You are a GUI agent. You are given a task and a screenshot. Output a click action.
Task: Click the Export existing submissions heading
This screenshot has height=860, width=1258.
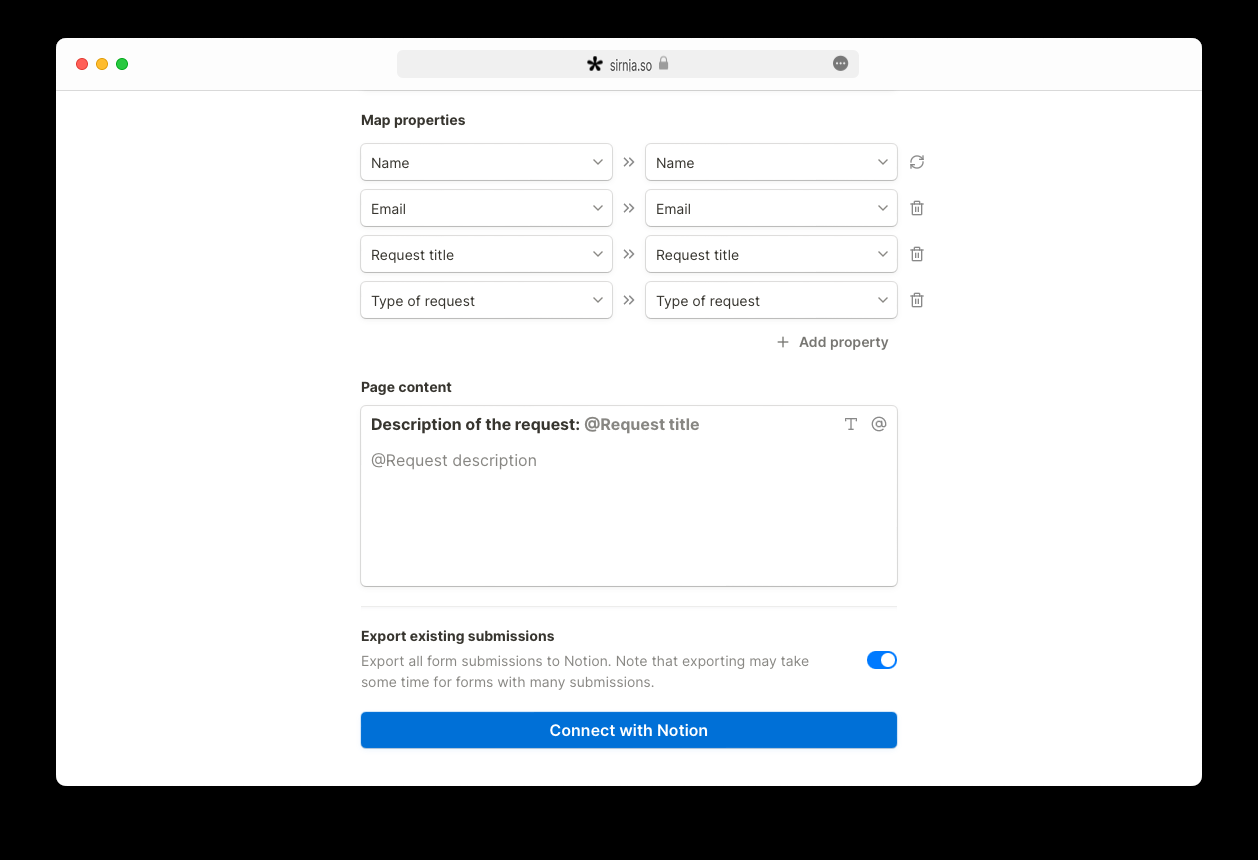tap(458, 636)
